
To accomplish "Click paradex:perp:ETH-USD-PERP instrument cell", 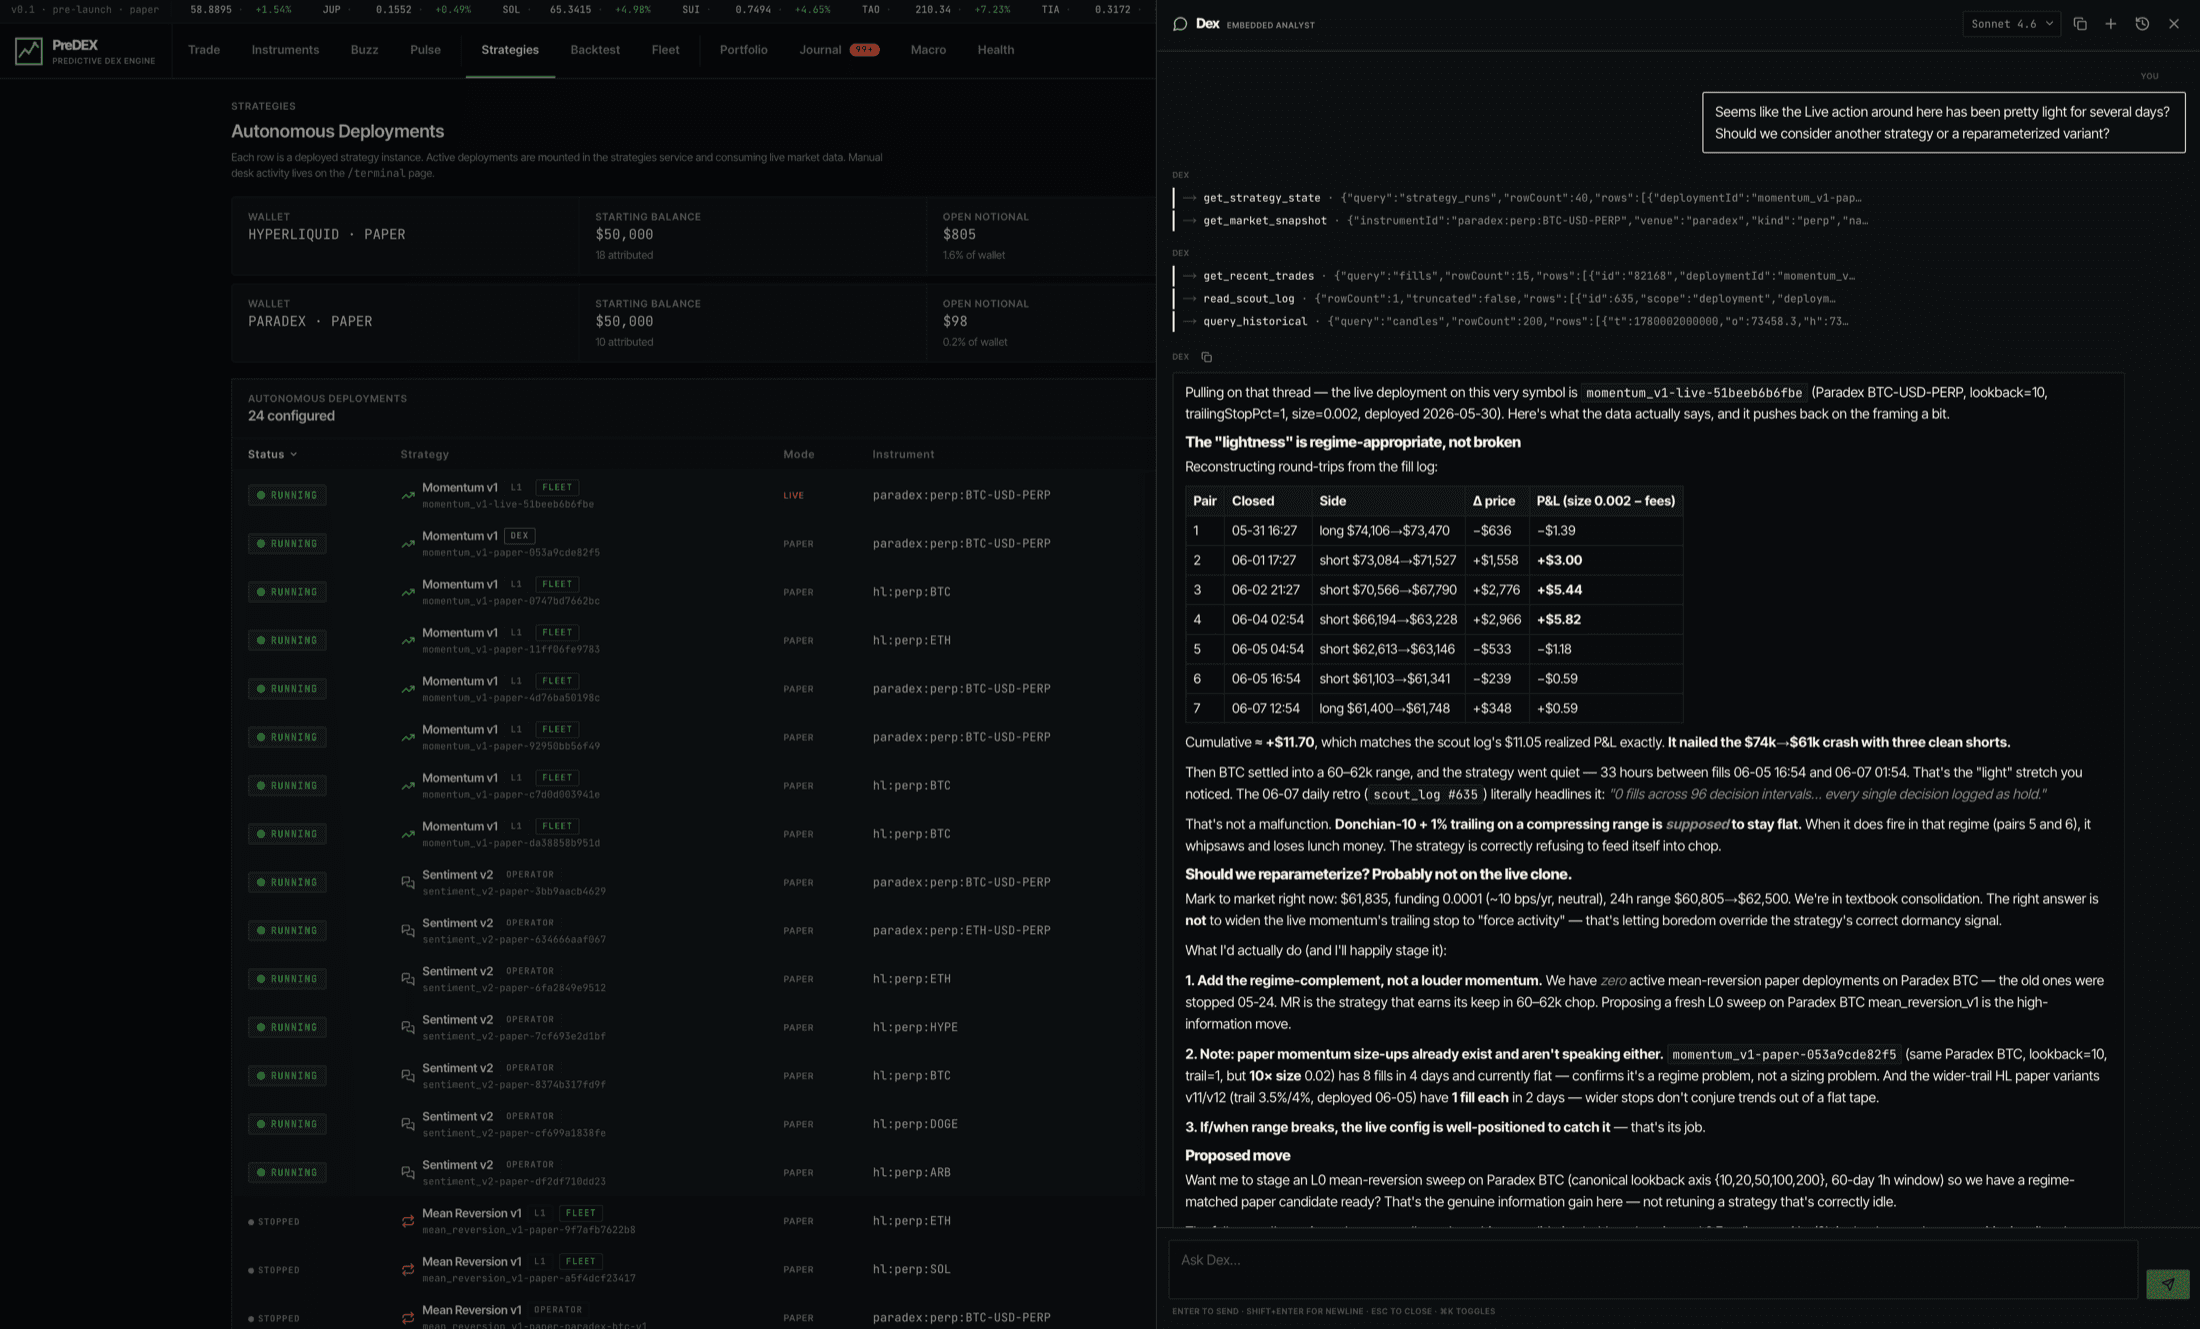I will pos(961,931).
